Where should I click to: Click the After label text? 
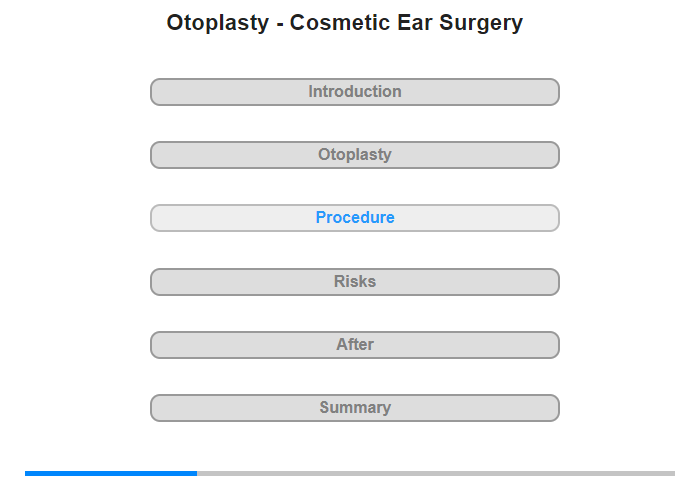(x=355, y=345)
